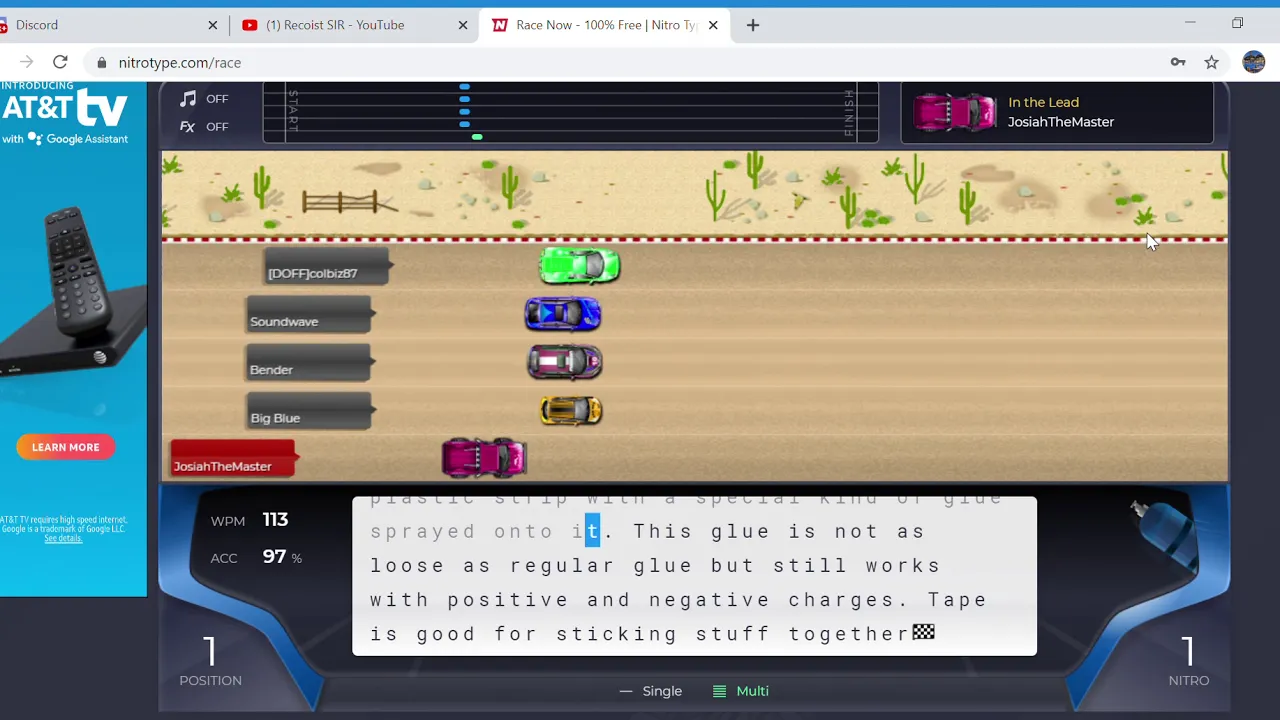The width and height of the screenshot is (1280, 720).
Task: Click the WPM value 113
Action: (x=275, y=520)
